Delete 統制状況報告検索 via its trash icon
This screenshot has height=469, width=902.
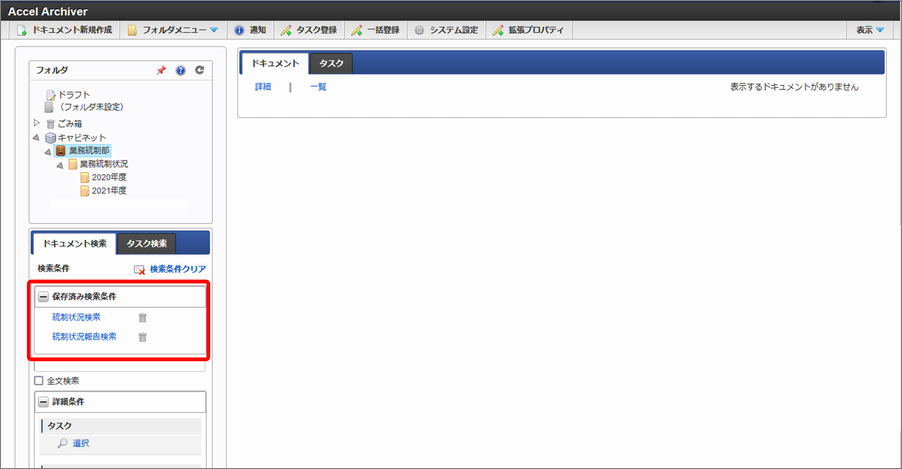143,337
